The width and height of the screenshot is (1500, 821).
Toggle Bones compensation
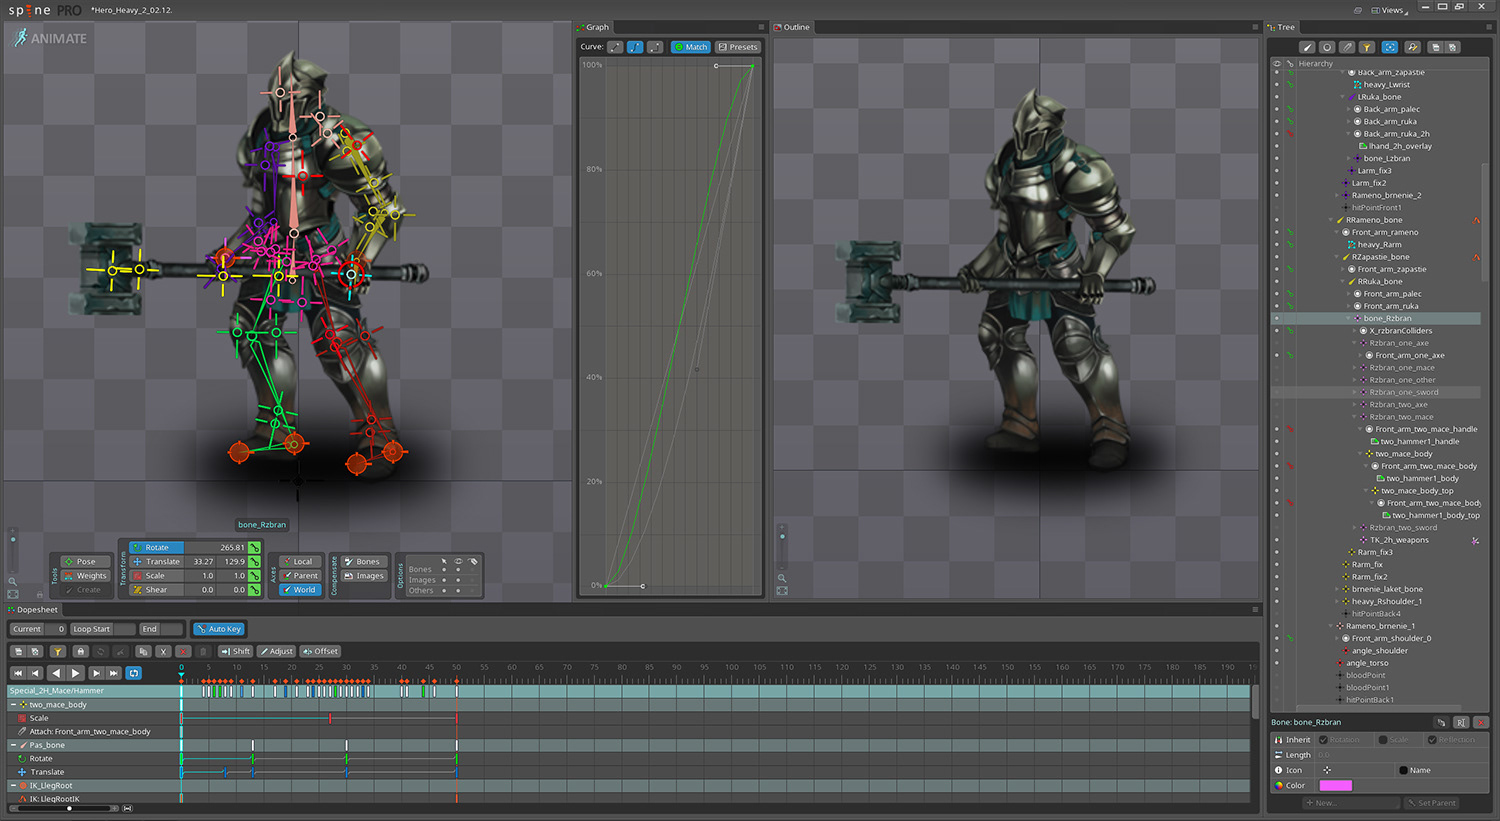(x=362, y=561)
